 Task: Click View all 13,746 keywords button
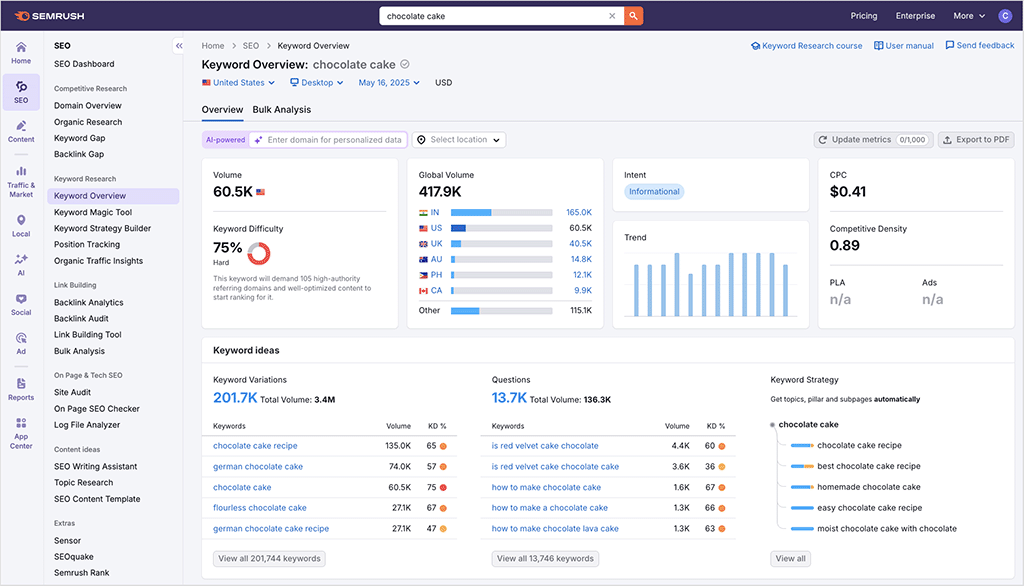pyautogui.click(x=545, y=559)
